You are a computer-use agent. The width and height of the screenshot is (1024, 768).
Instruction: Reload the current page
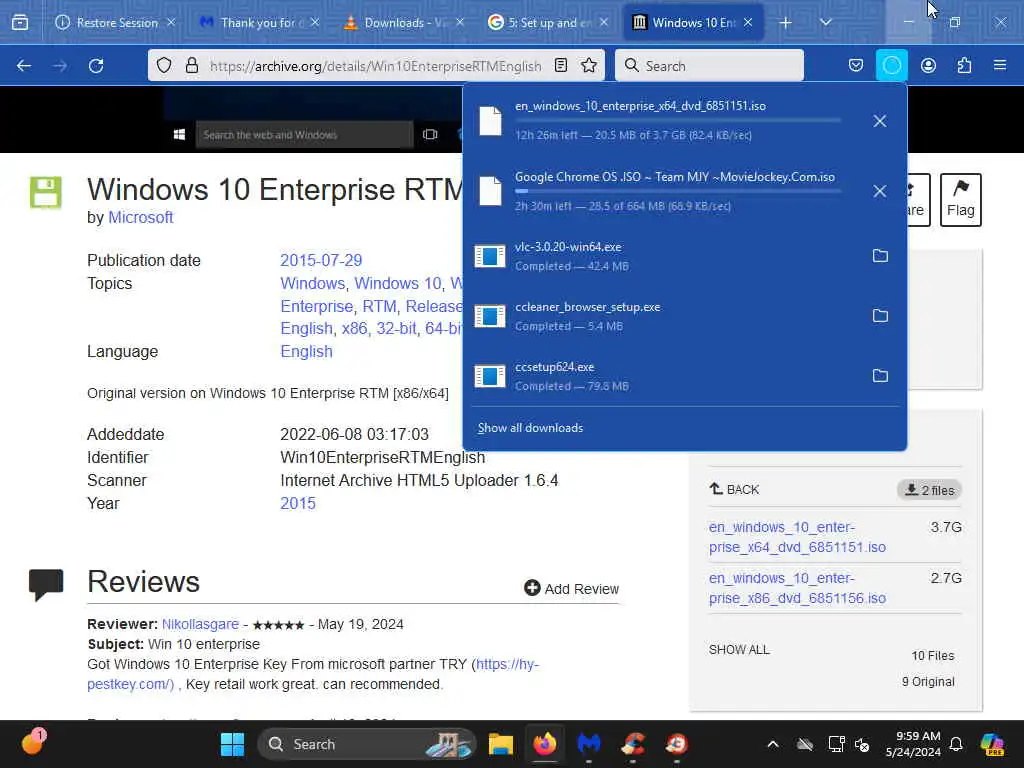pyautogui.click(x=96, y=66)
